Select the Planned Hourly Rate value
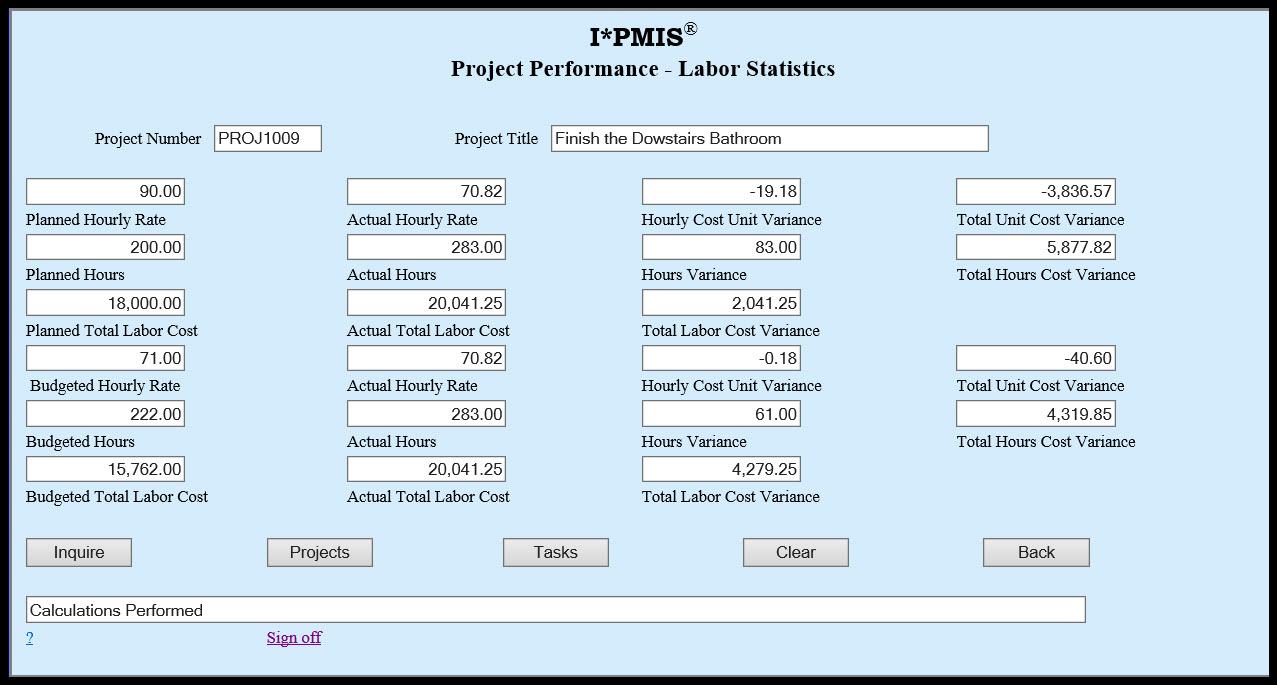1277x685 pixels. [x=105, y=191]
